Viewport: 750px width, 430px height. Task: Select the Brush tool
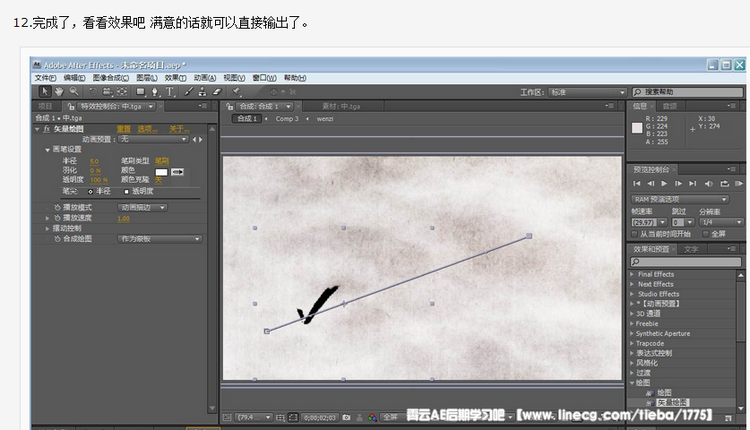[188, 91]
